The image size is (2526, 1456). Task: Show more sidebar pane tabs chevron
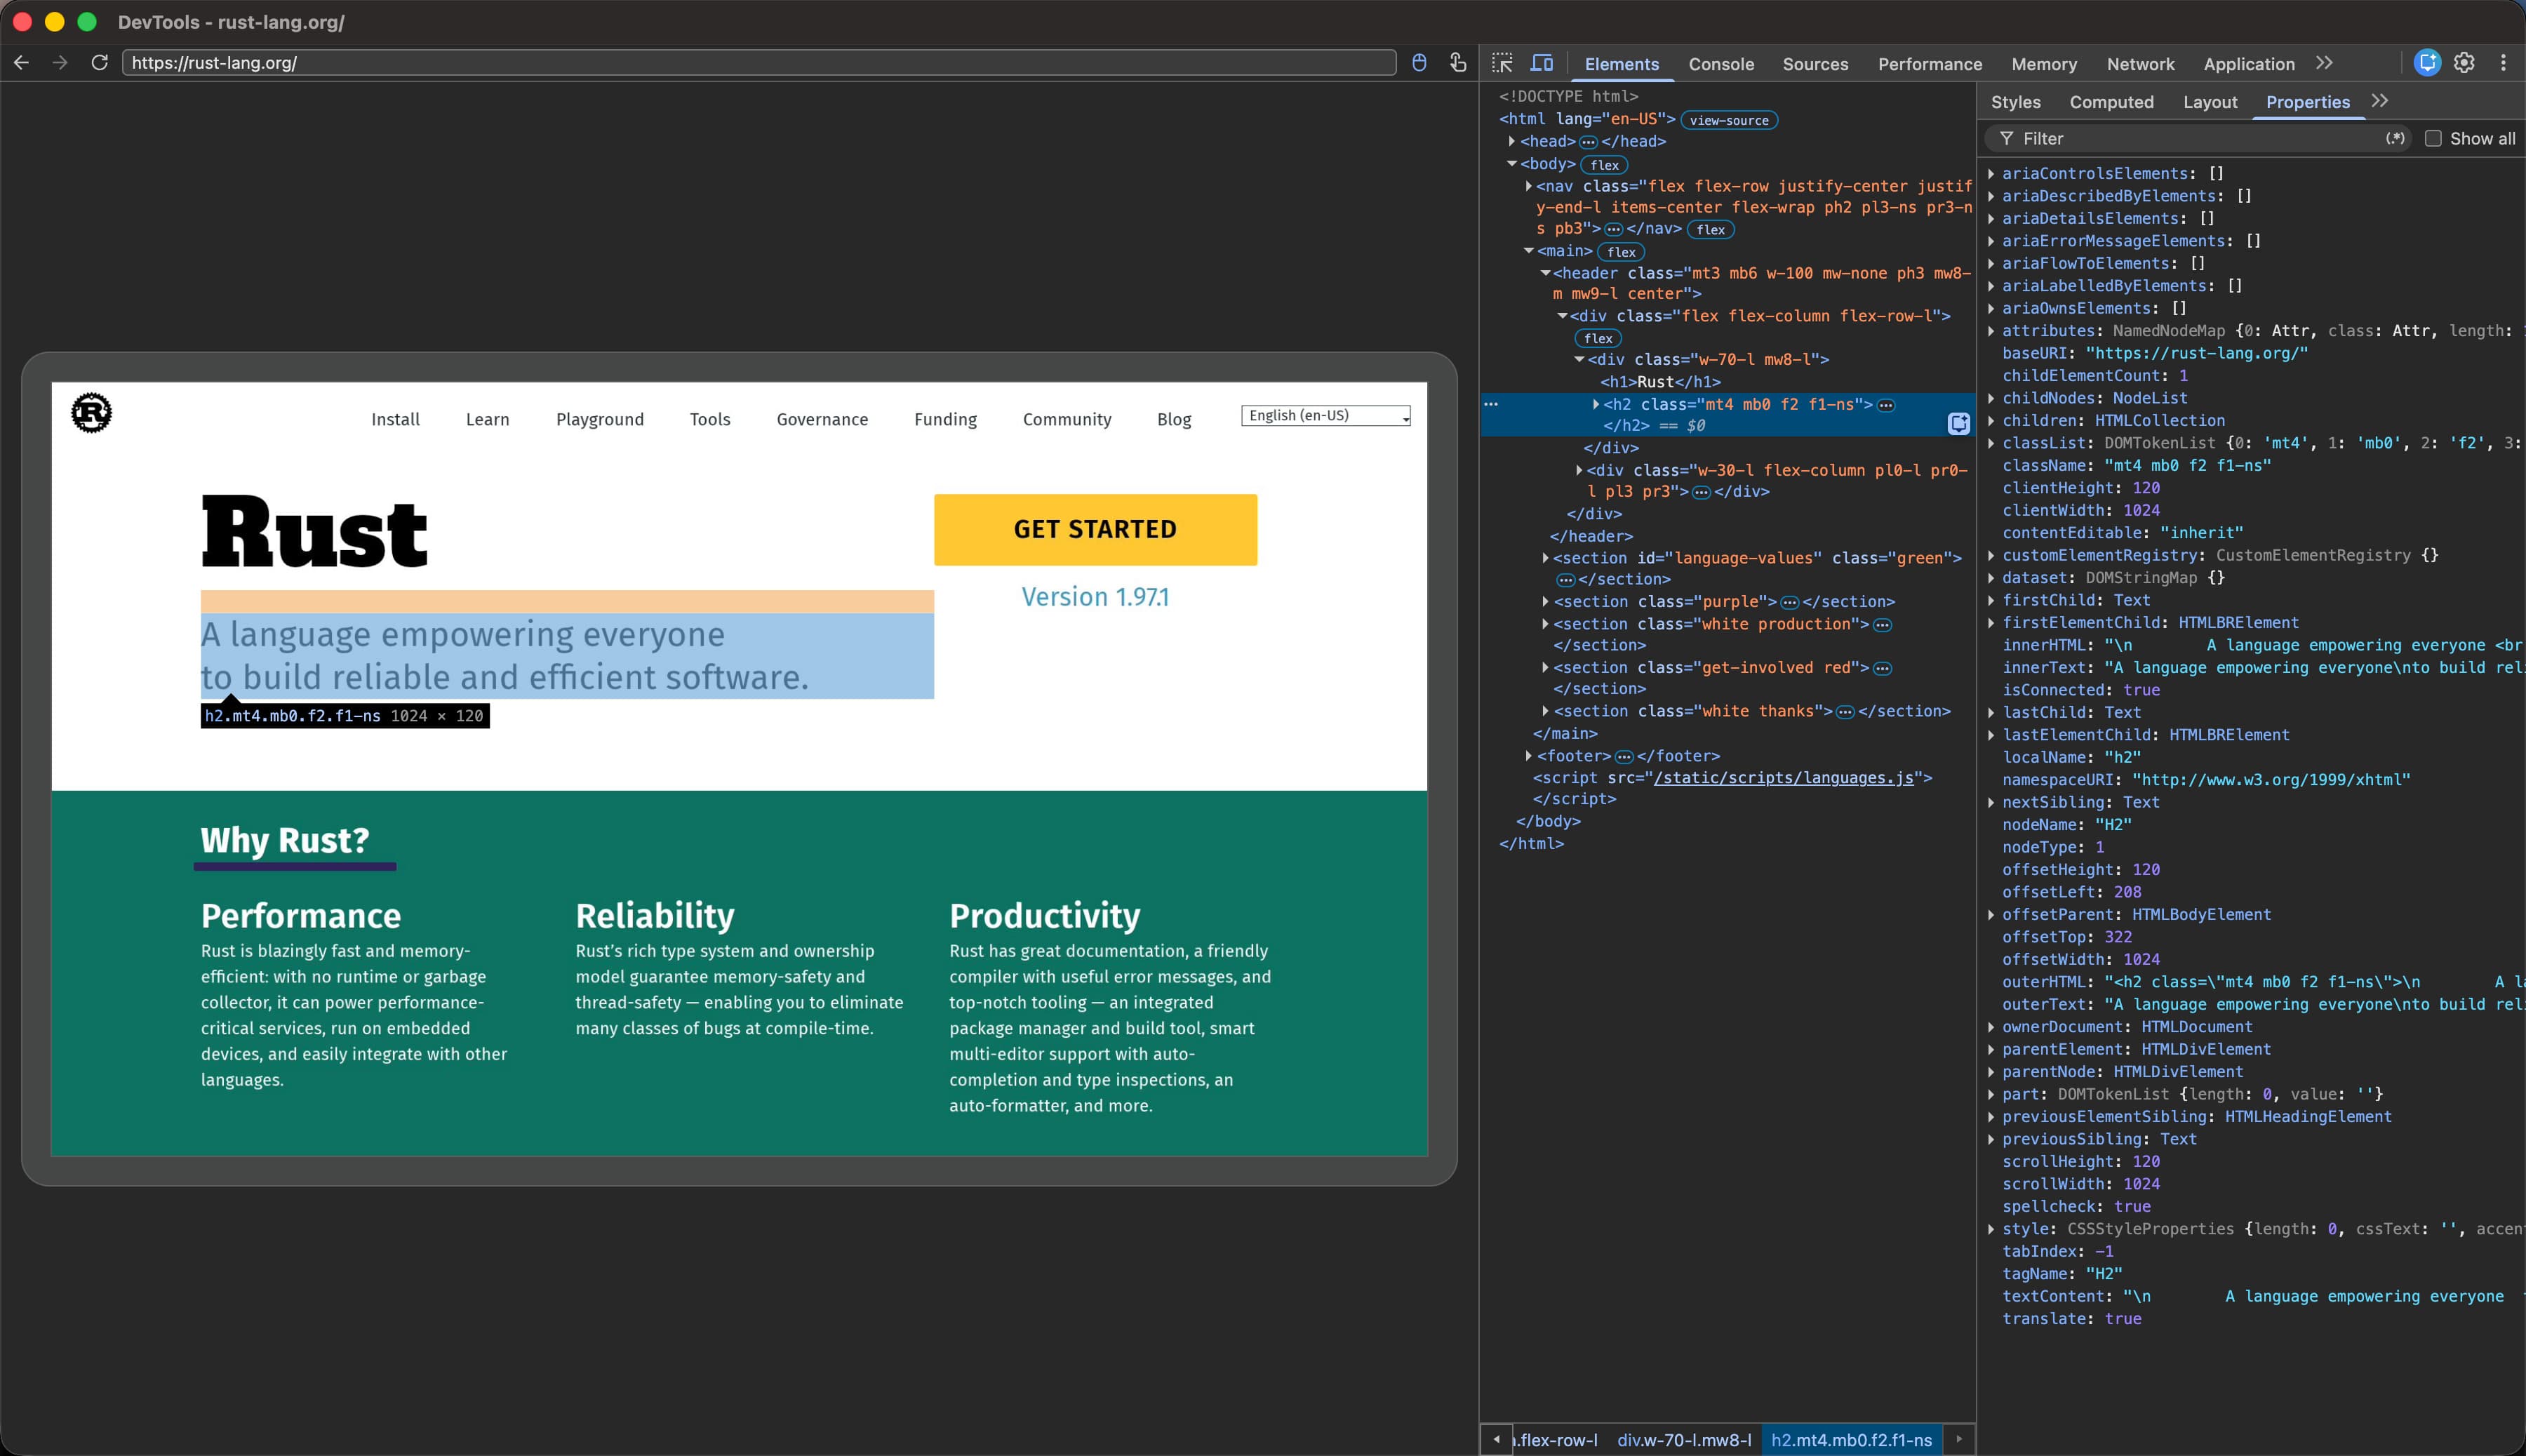[2380, 101]
